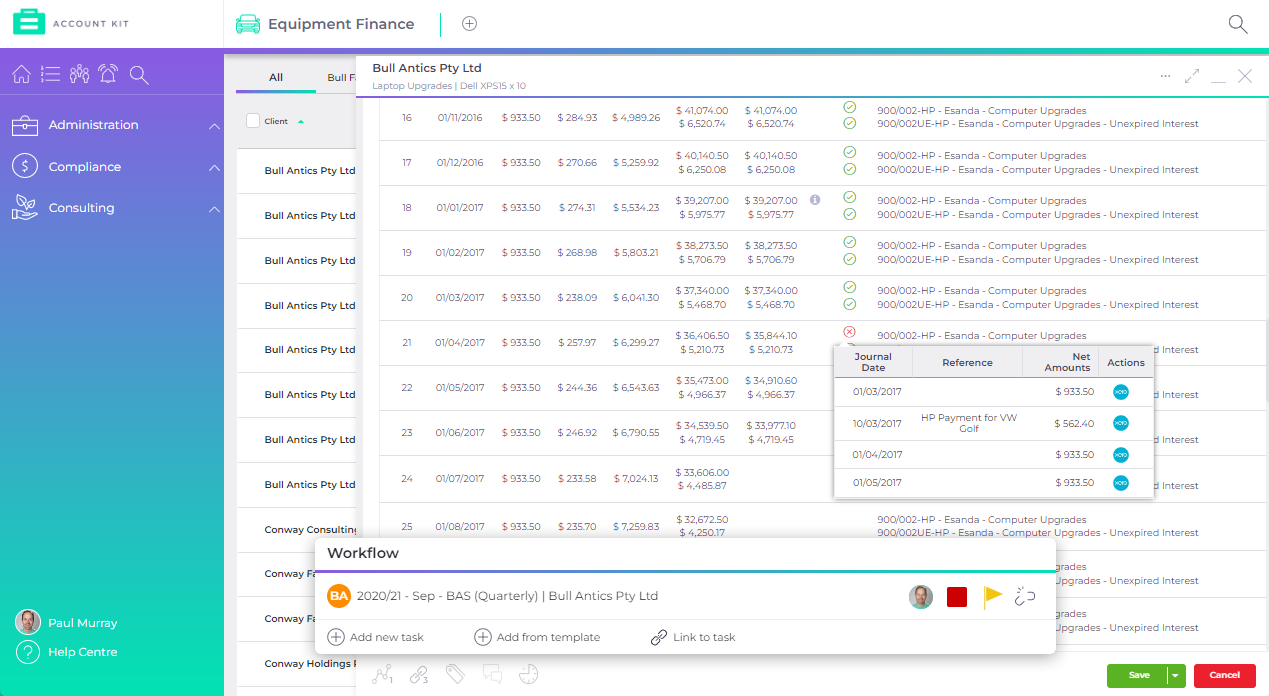1269x696 pixels.
Task: Toggle Client column sort arrow
Action: coord(301,121)
